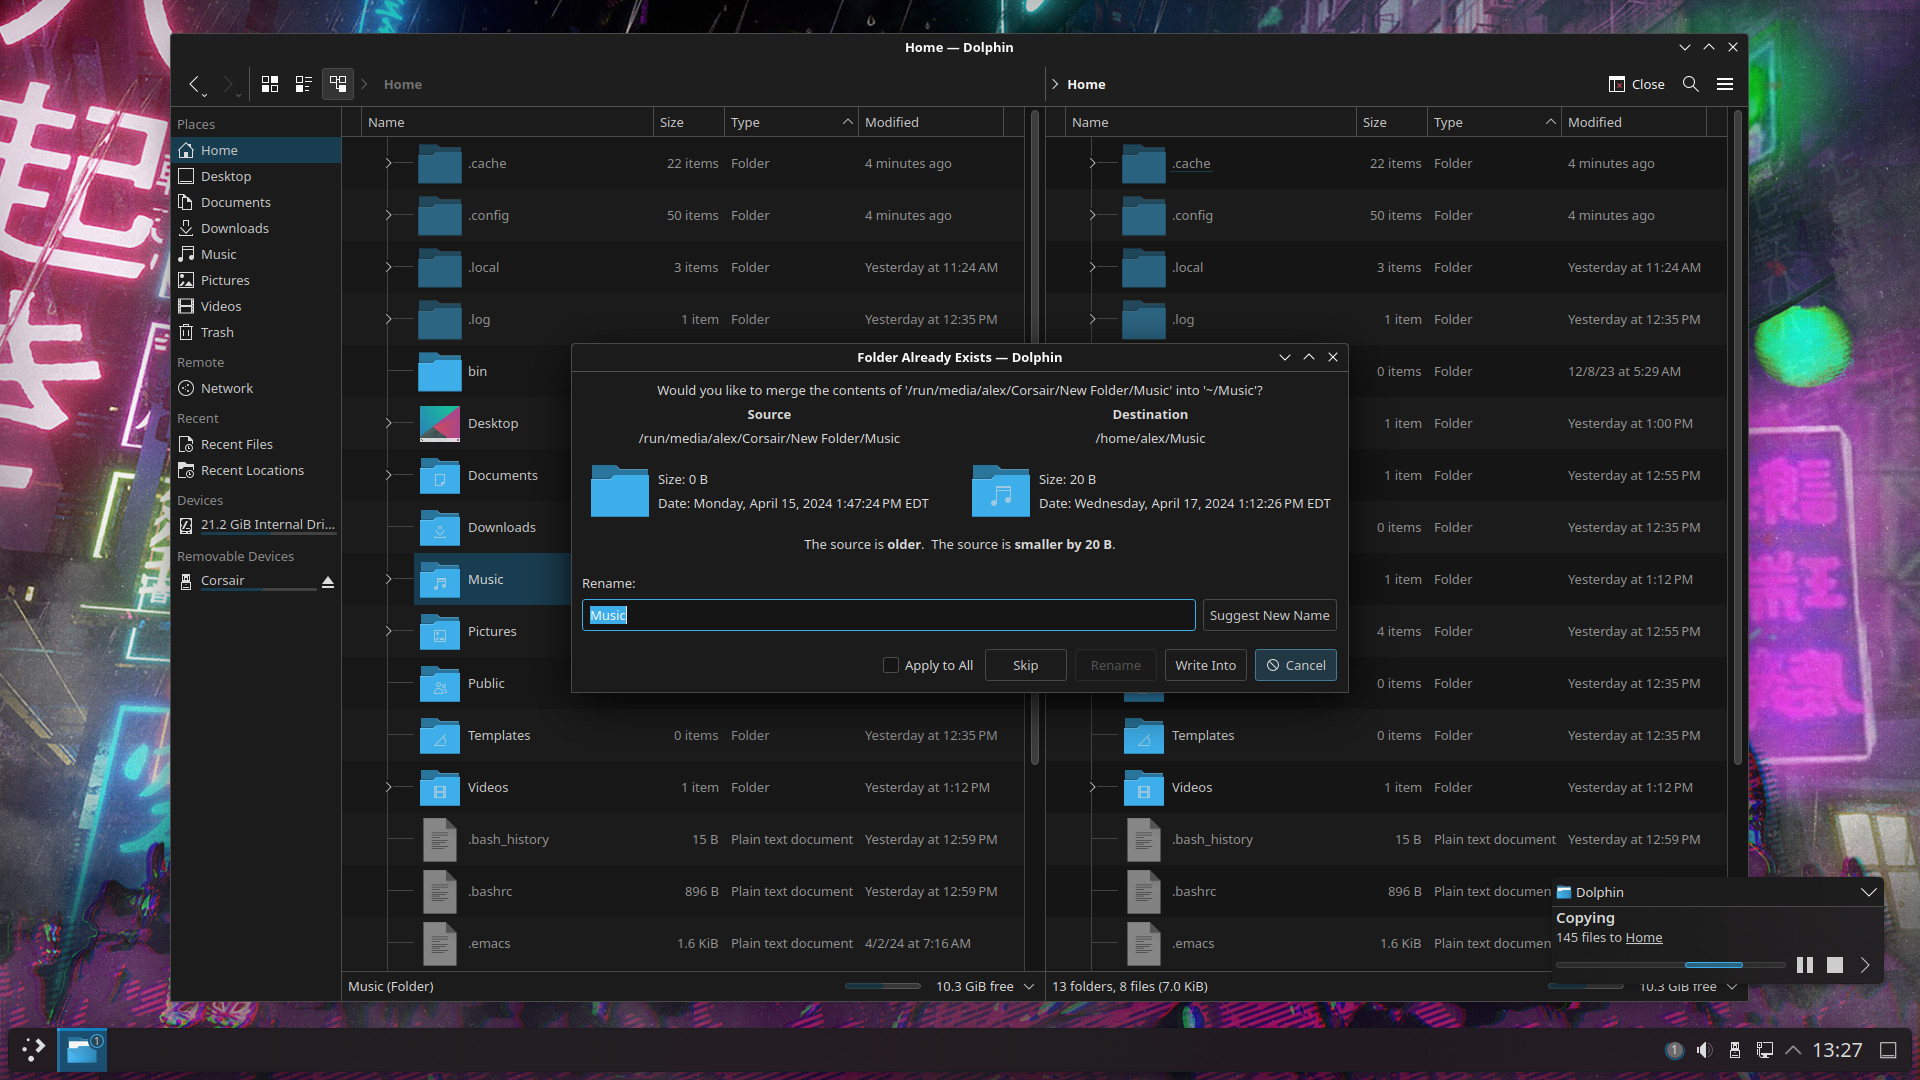This screenshot has height=1080, width=1920.
Task: Open the Home link in copy notification
Action: pyautogui.click(x=1644, y=938)
